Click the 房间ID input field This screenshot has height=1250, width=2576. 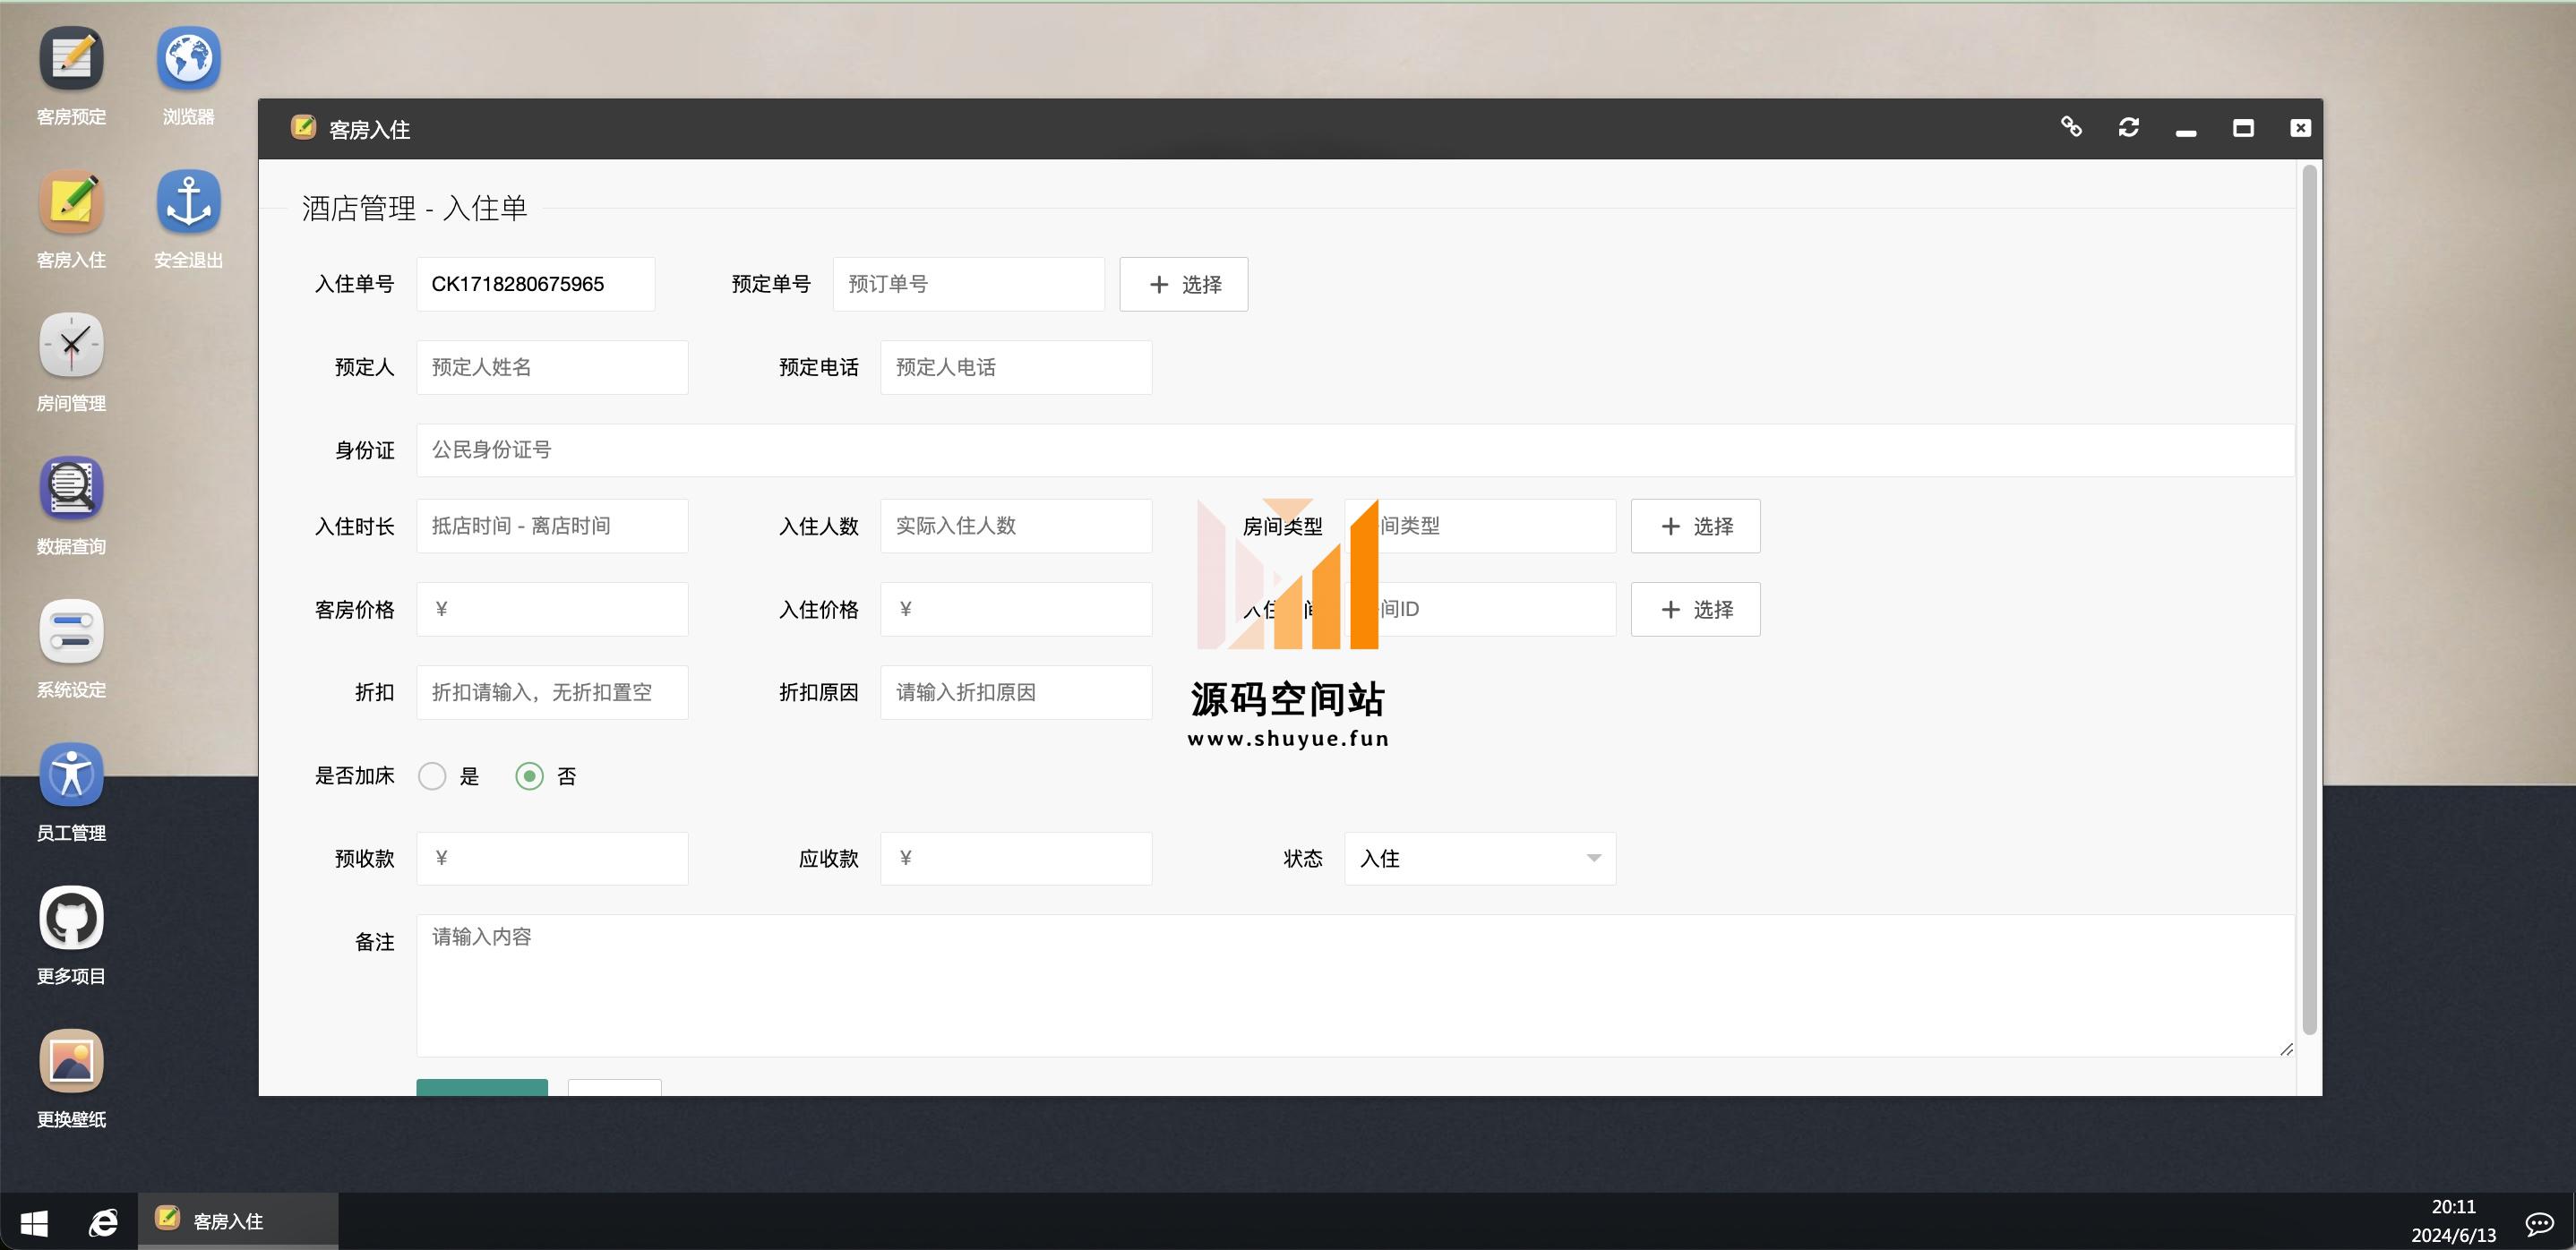pos(1480,609)
